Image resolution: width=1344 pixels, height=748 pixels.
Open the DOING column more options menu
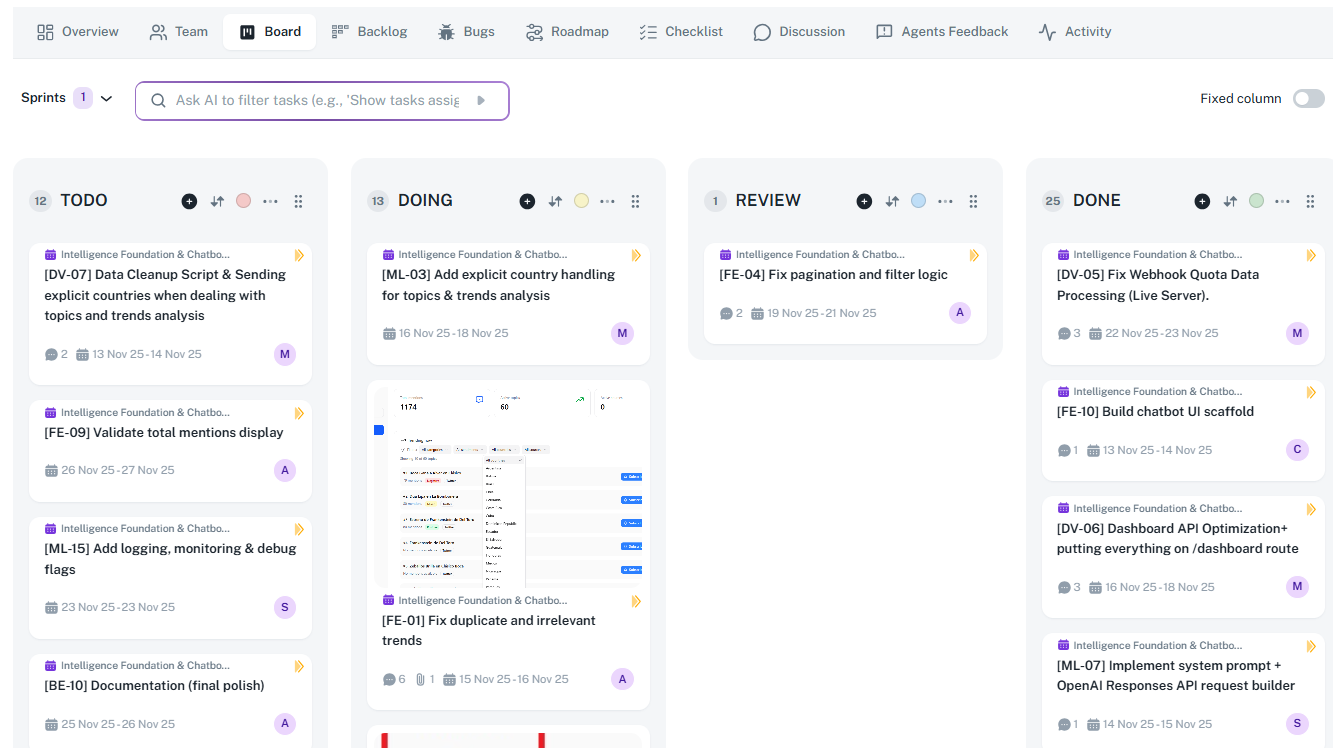[607, 201]
